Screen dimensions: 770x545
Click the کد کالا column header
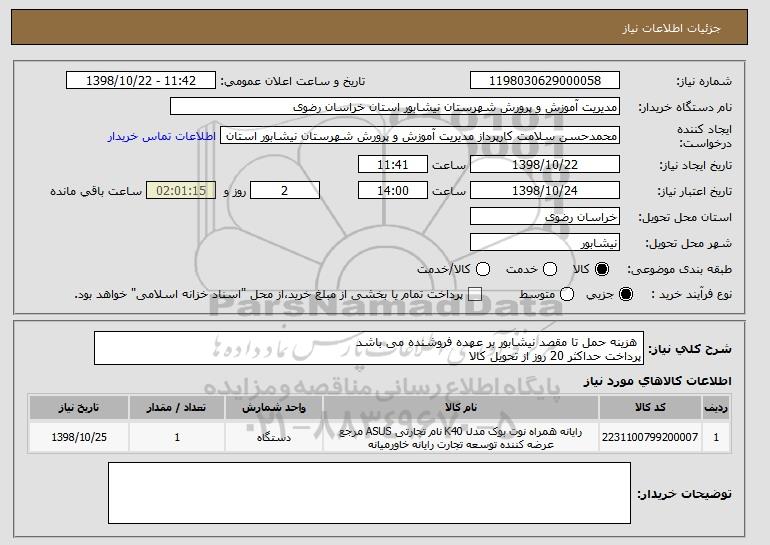(650, 408)
